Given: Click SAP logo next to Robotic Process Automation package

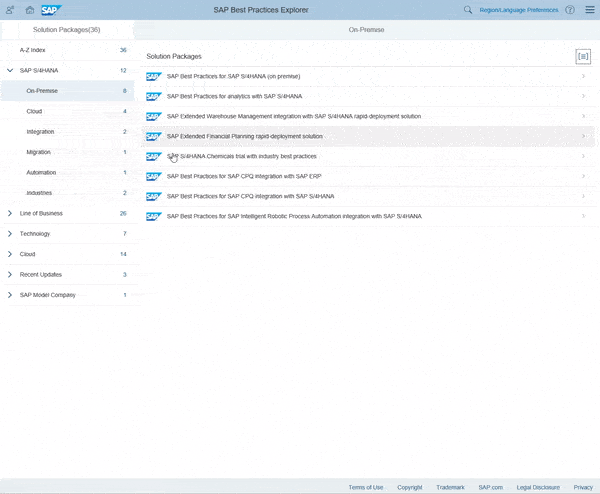Looking at the screenshot, I should tap(154, 217).
